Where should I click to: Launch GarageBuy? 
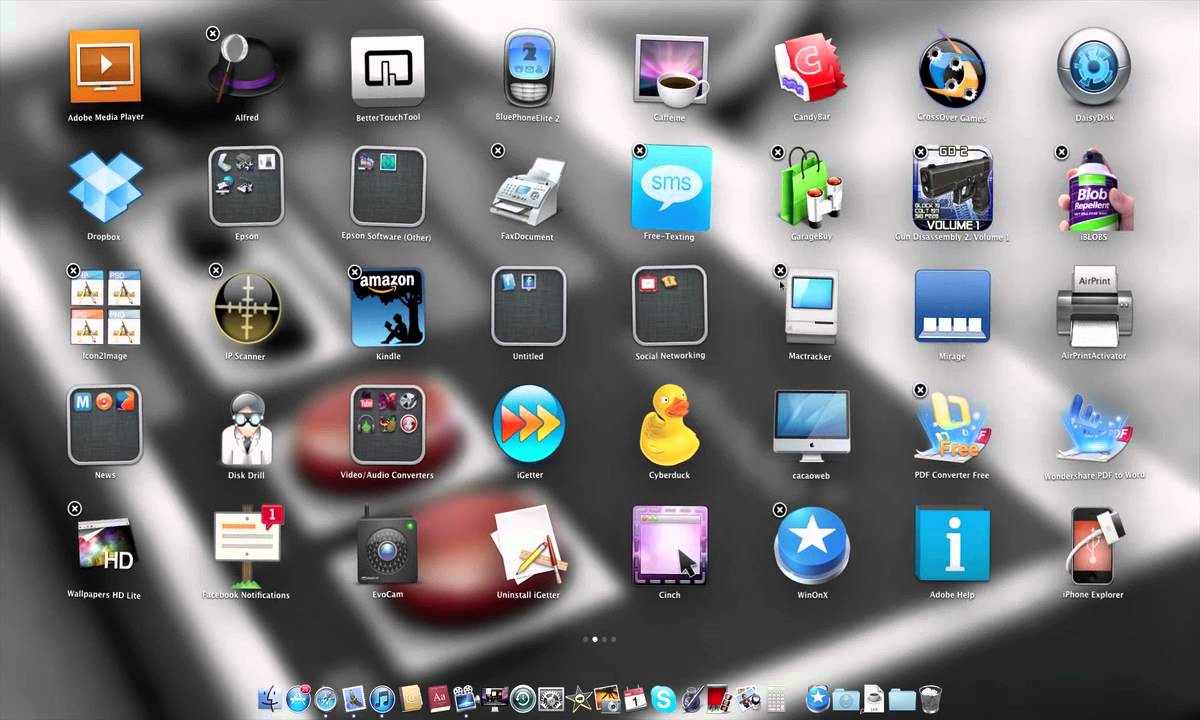813,188
